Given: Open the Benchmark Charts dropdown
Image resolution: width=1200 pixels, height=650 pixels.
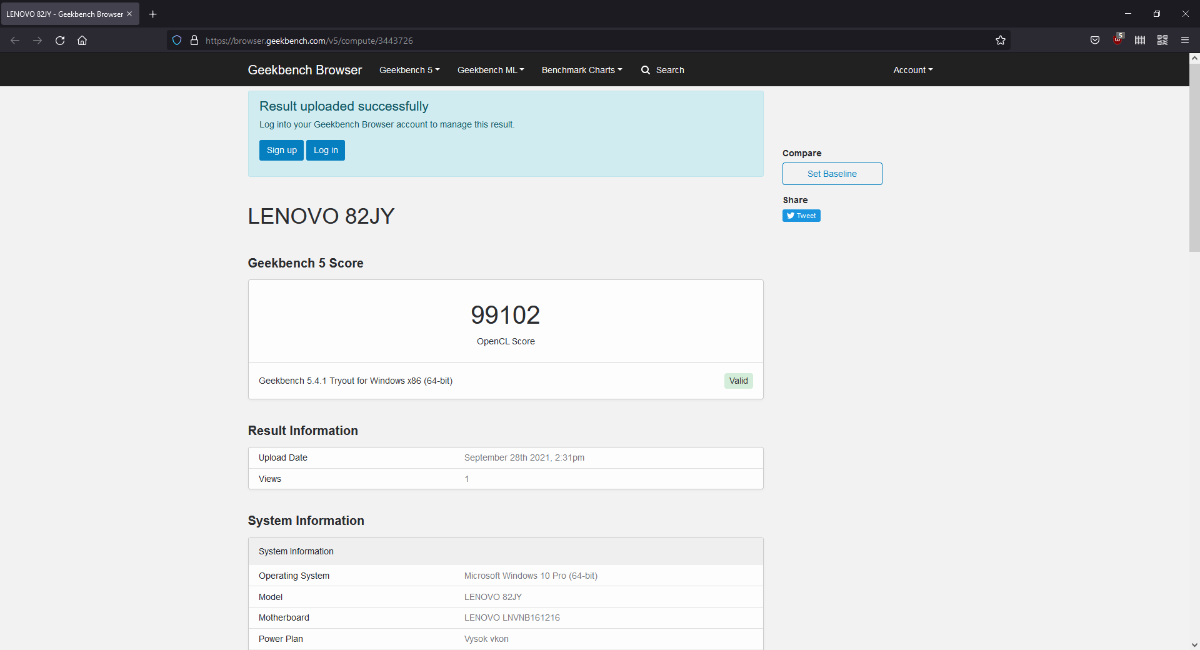Looking at the screenshot, I should (581, 70).
